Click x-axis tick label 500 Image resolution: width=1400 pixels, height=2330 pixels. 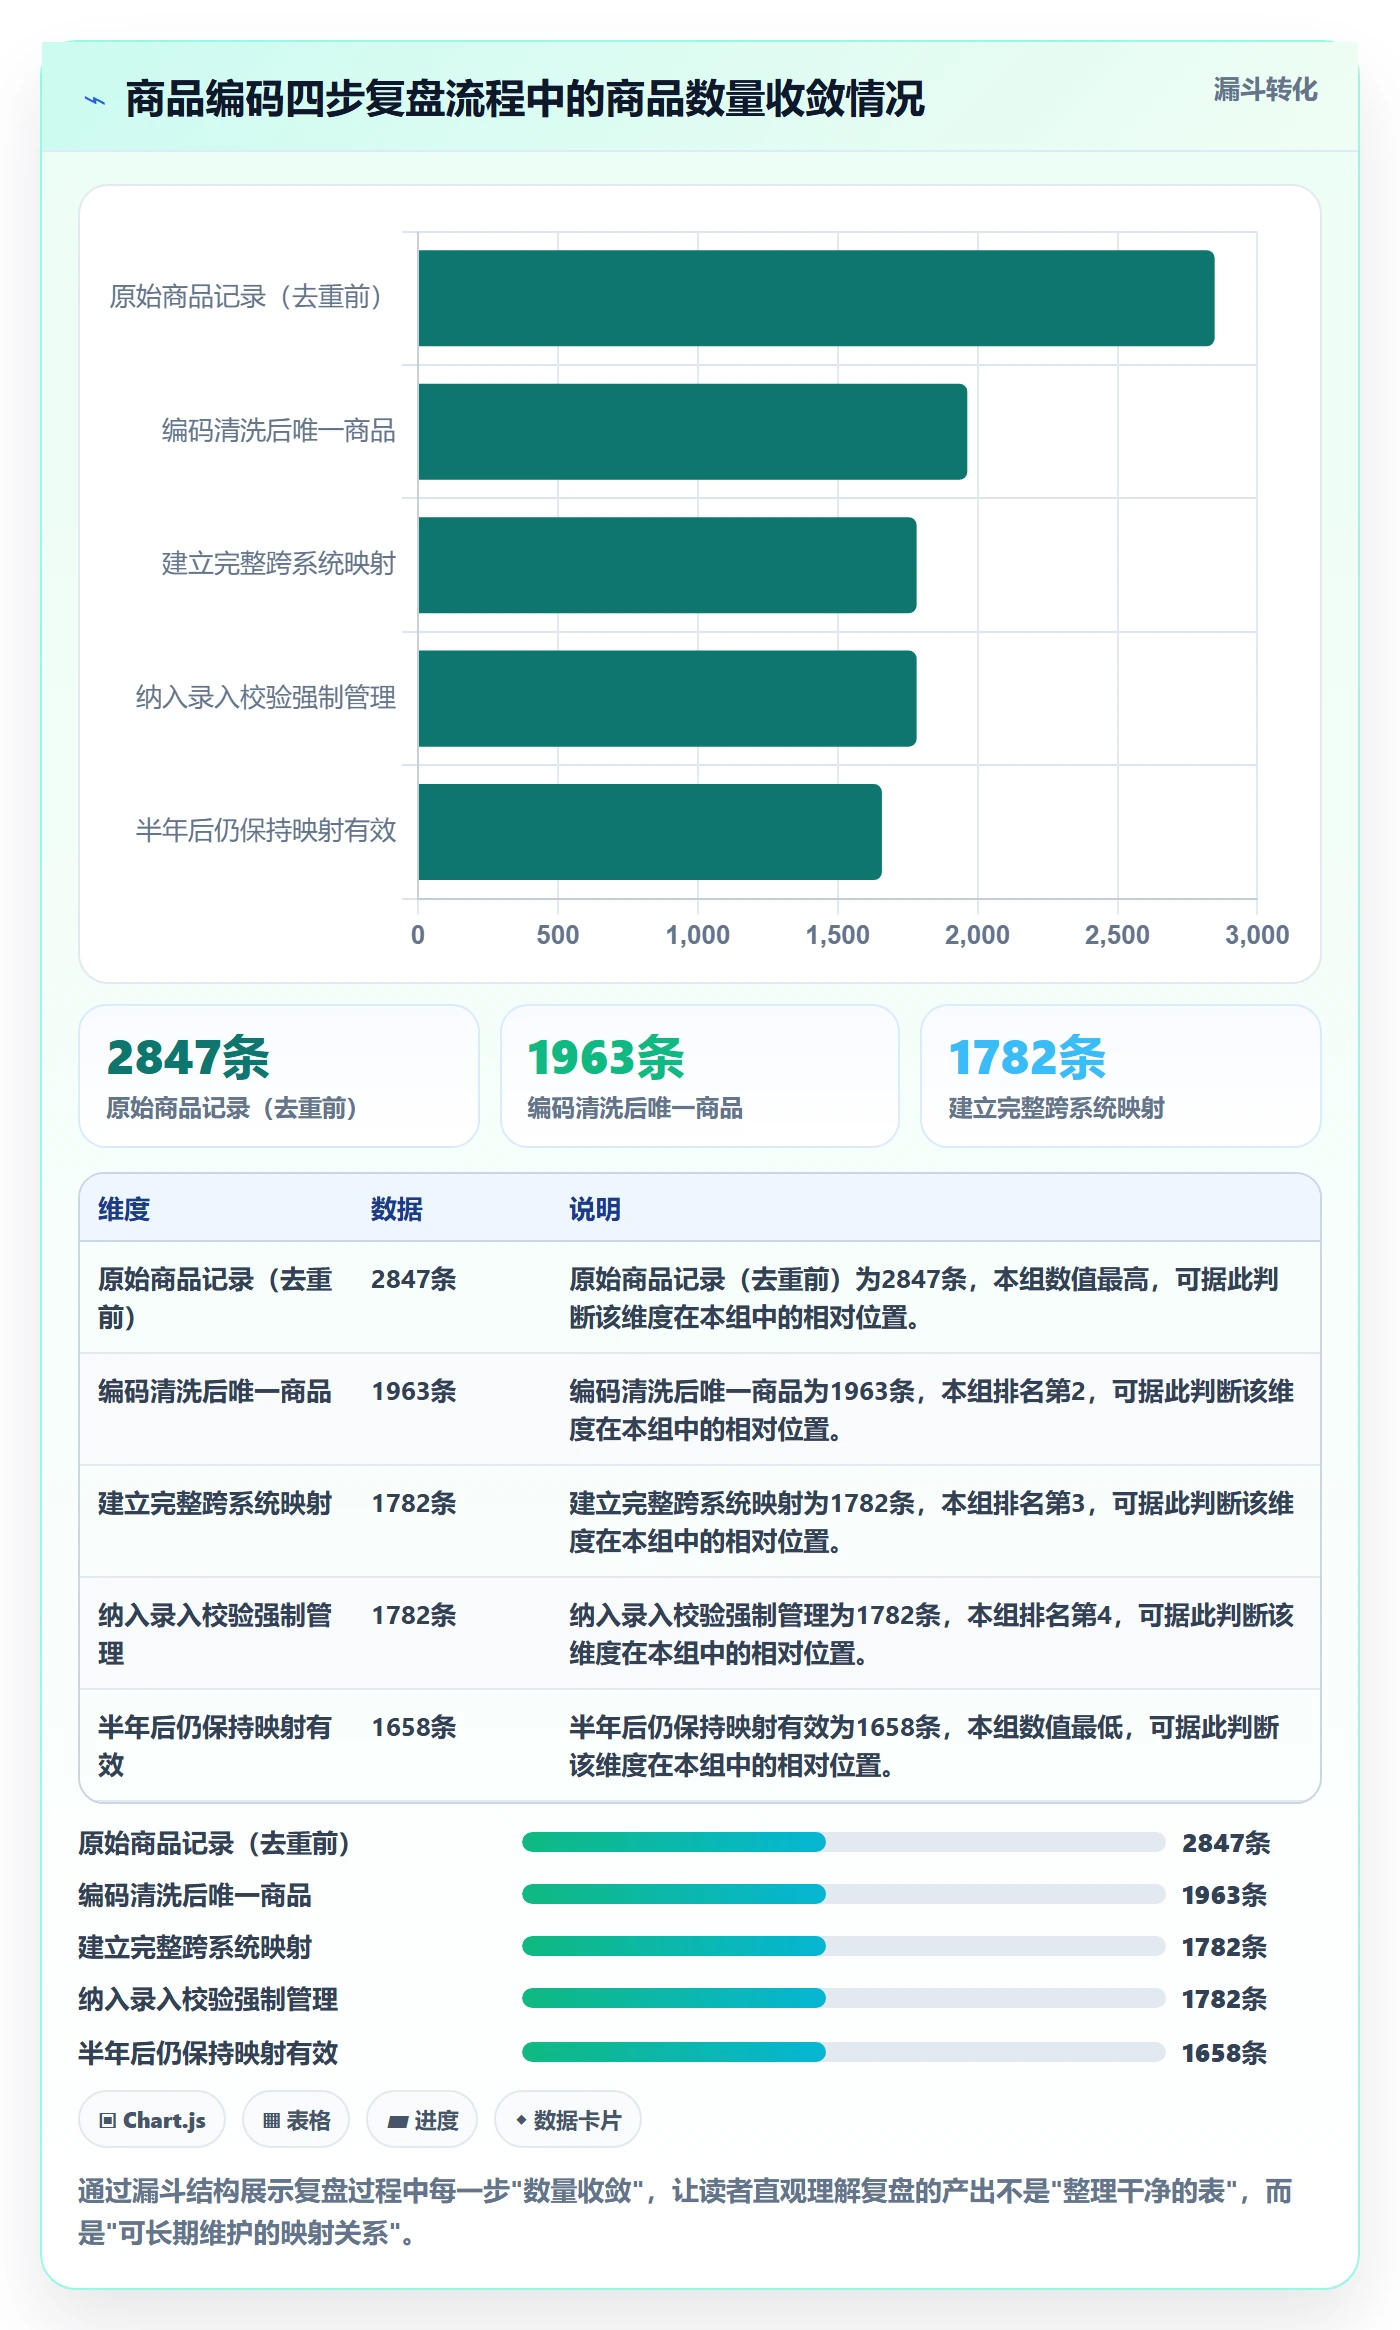coord(558,935)
